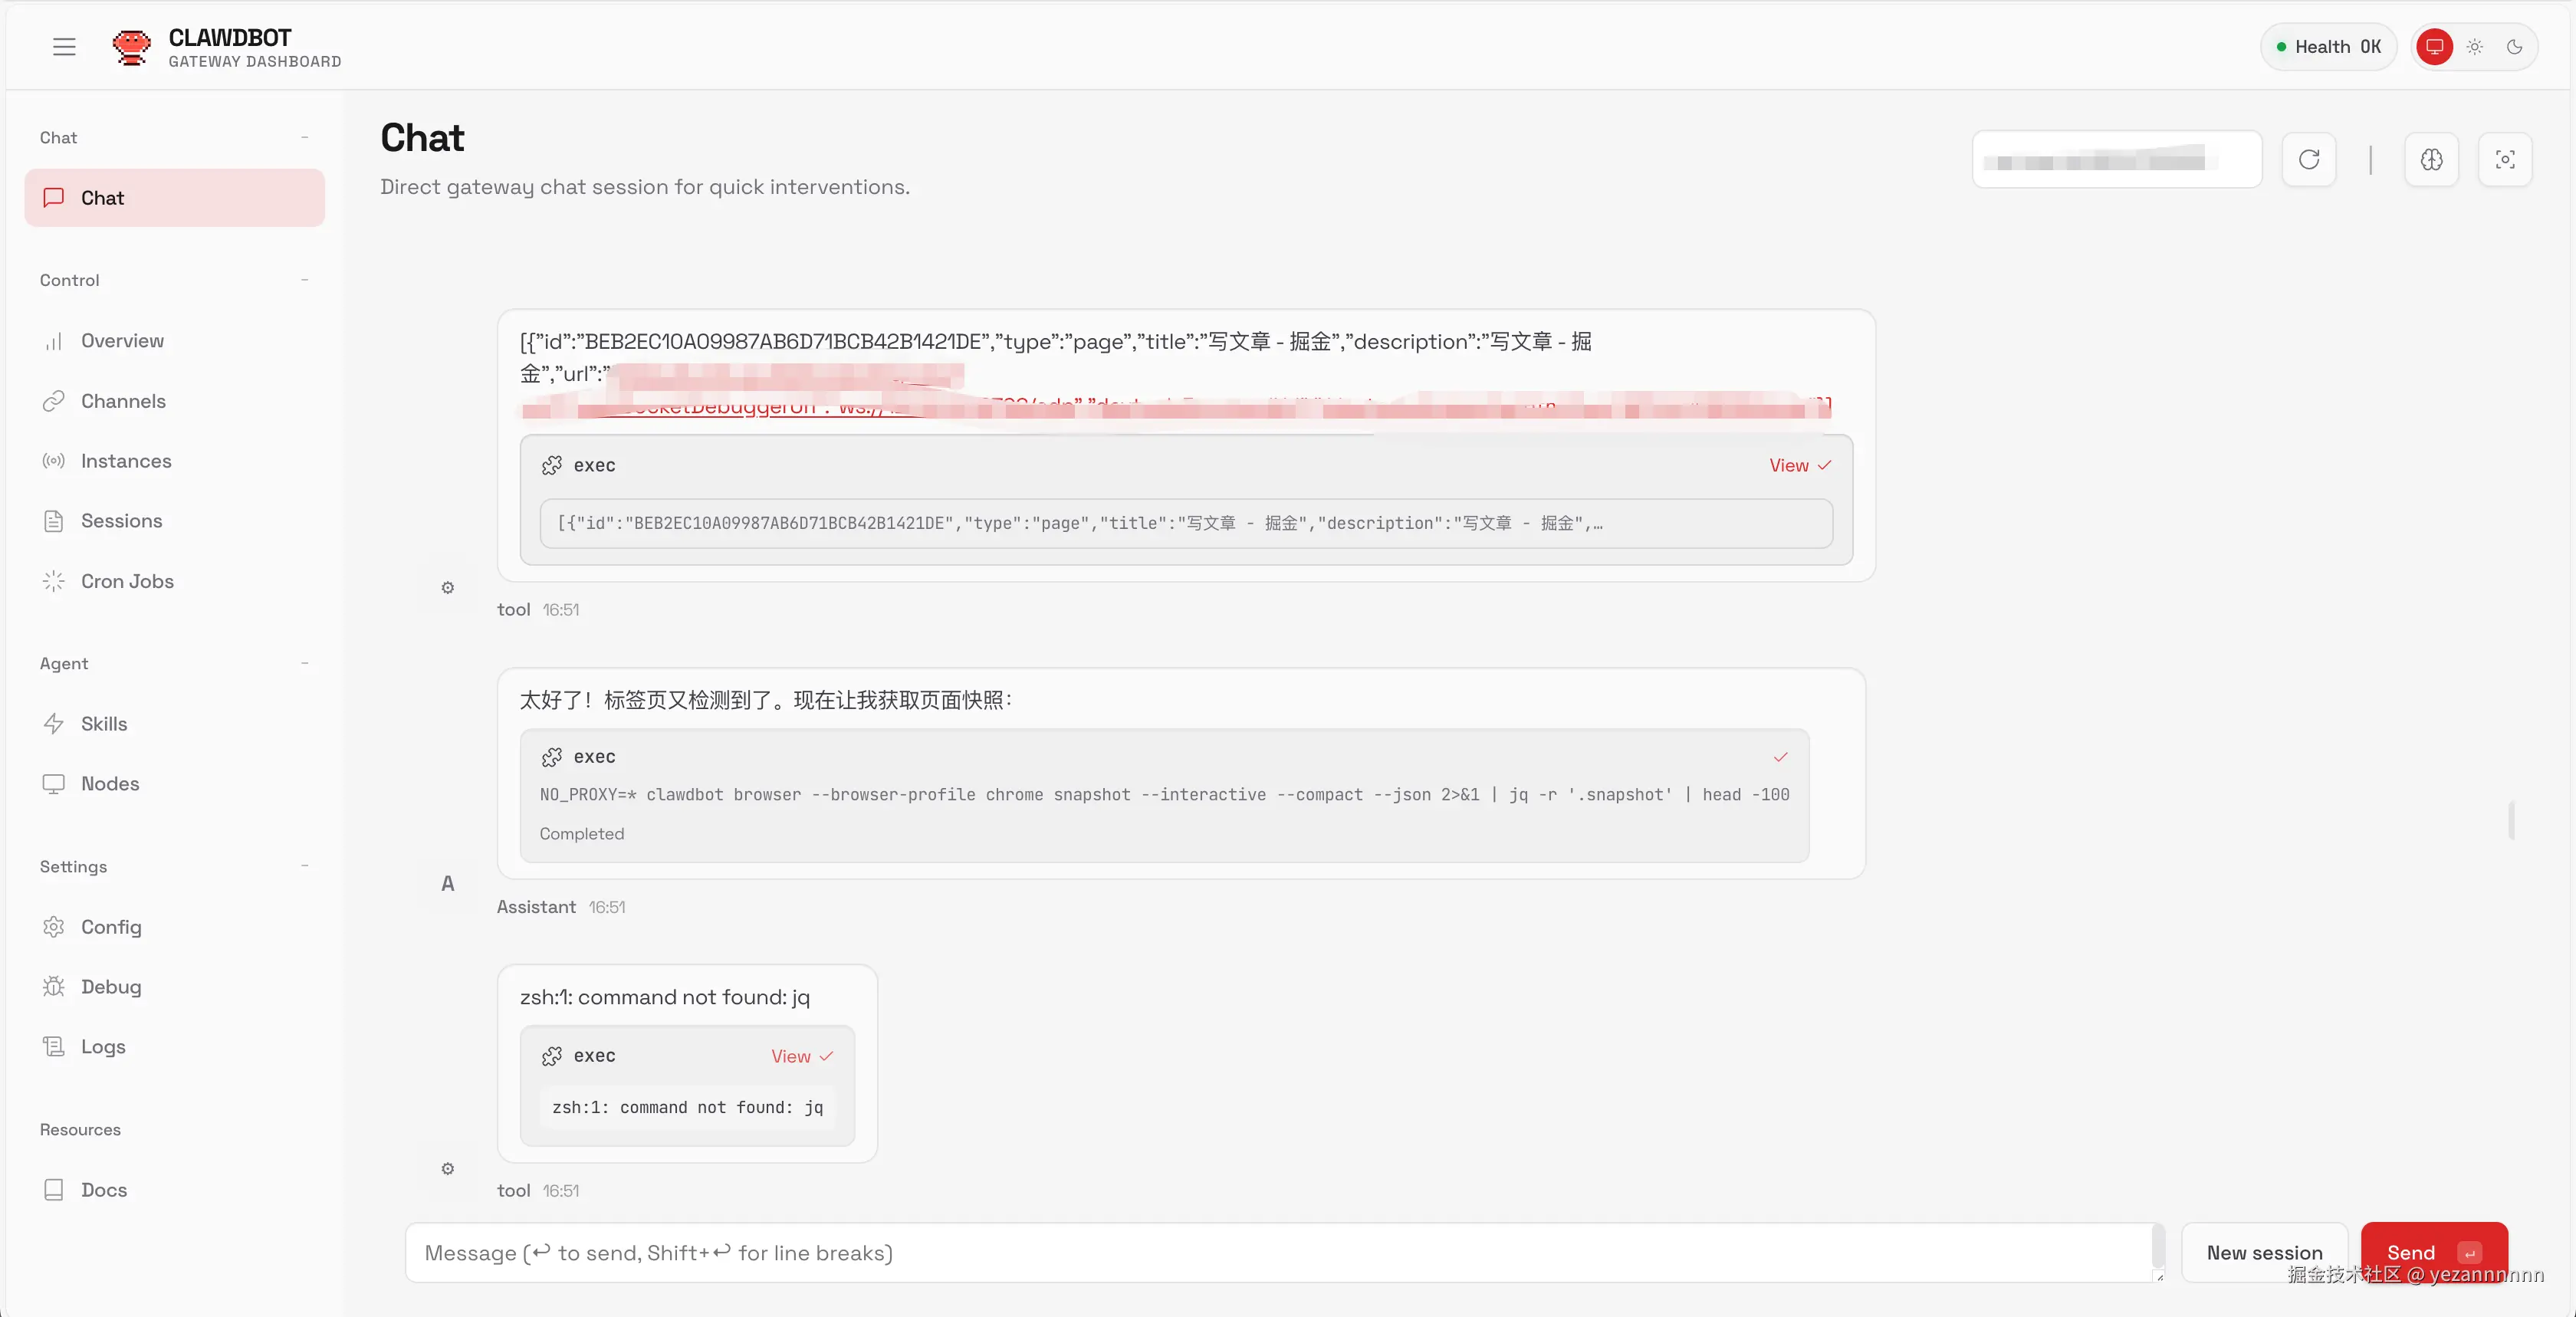Collapse the Agent sidebar section
This screenshot has height=1317, width=2576.
(x=304, y=663)
